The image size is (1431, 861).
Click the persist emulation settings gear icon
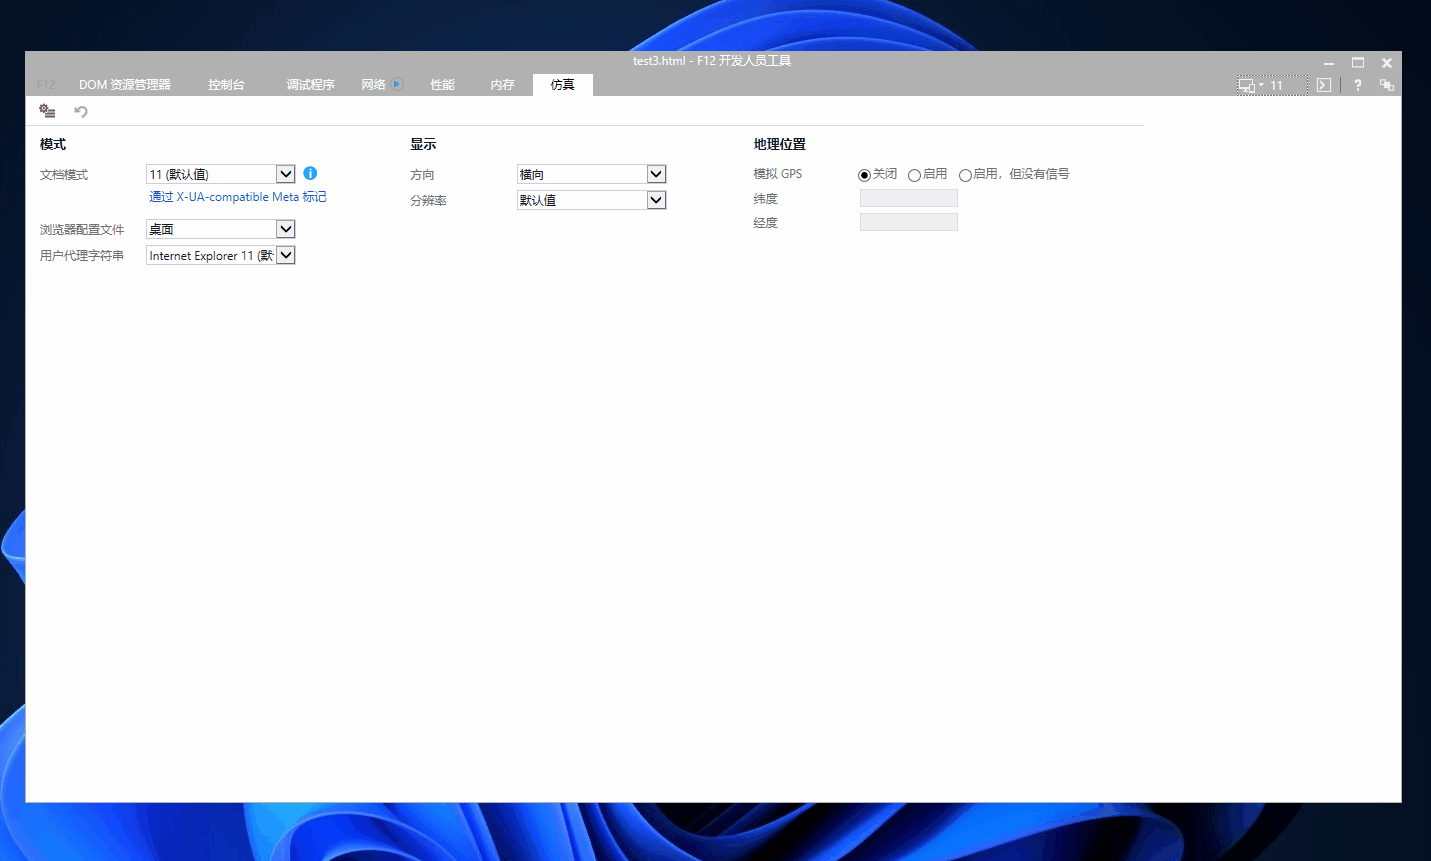(47, 111)
